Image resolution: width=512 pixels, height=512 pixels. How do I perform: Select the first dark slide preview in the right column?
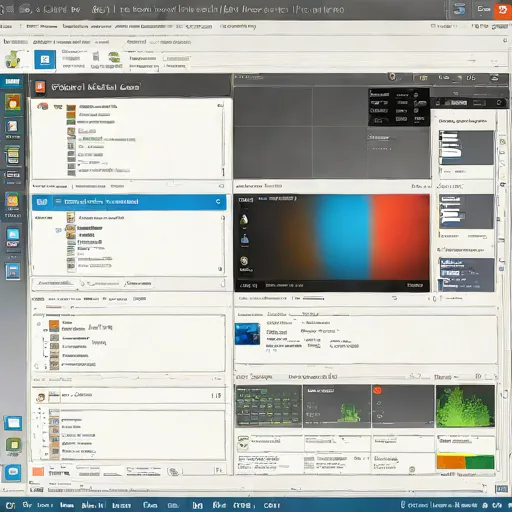coord(466,147)
